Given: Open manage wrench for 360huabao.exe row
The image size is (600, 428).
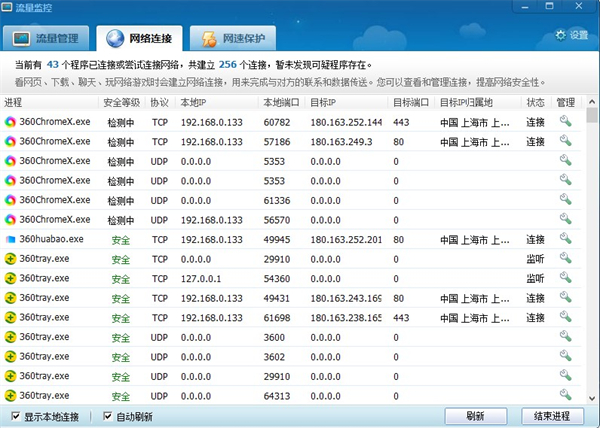Looking at the screenshot, I should (565, 239).
